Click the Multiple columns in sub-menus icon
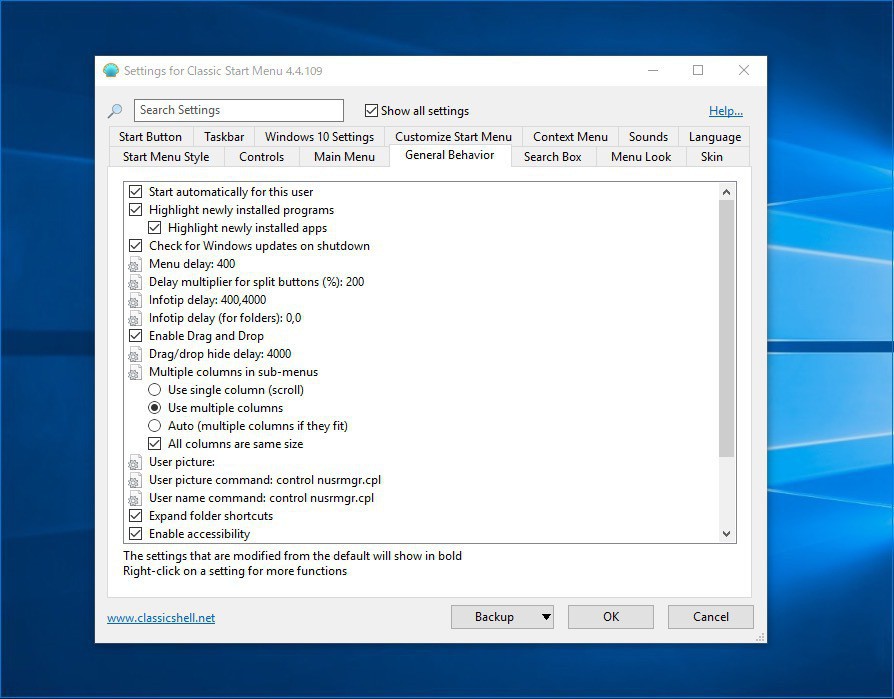This screenshot has height=699, width=894. (135, 372)
